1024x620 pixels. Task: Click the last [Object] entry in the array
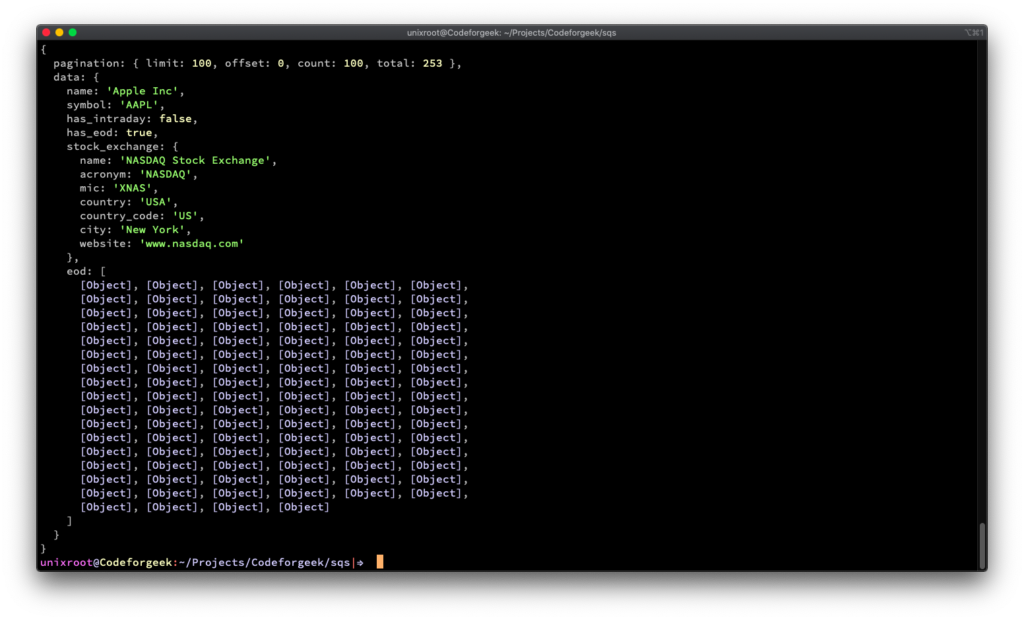[x=305, y=507]
